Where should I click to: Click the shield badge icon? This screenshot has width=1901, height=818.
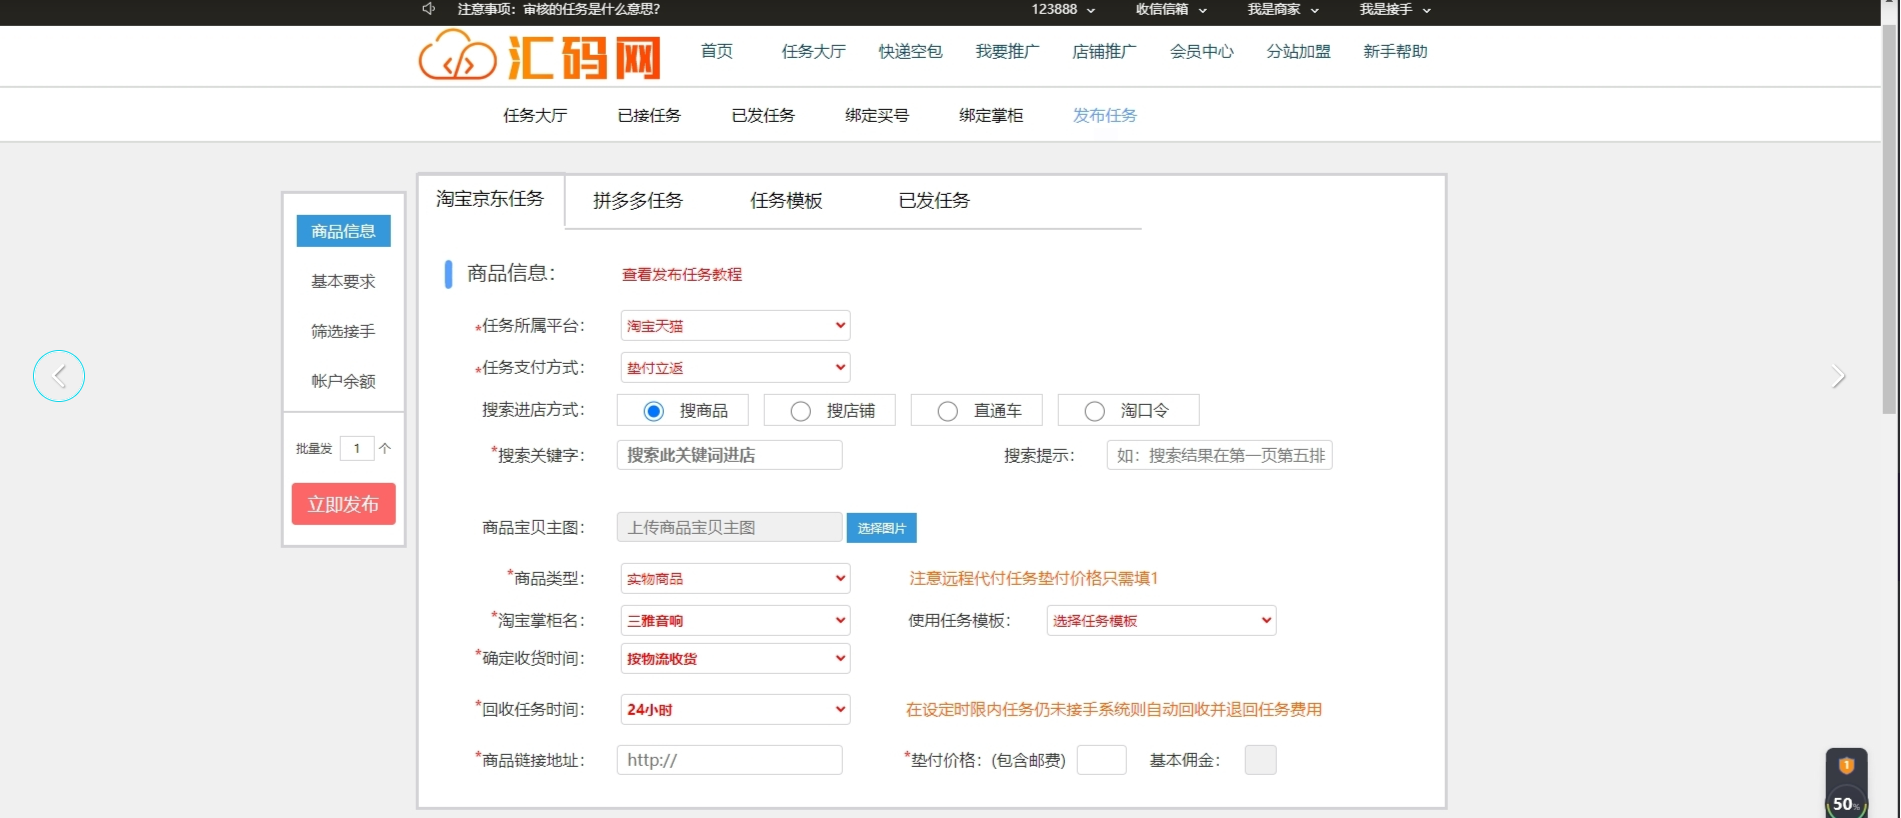[1846, 765]
